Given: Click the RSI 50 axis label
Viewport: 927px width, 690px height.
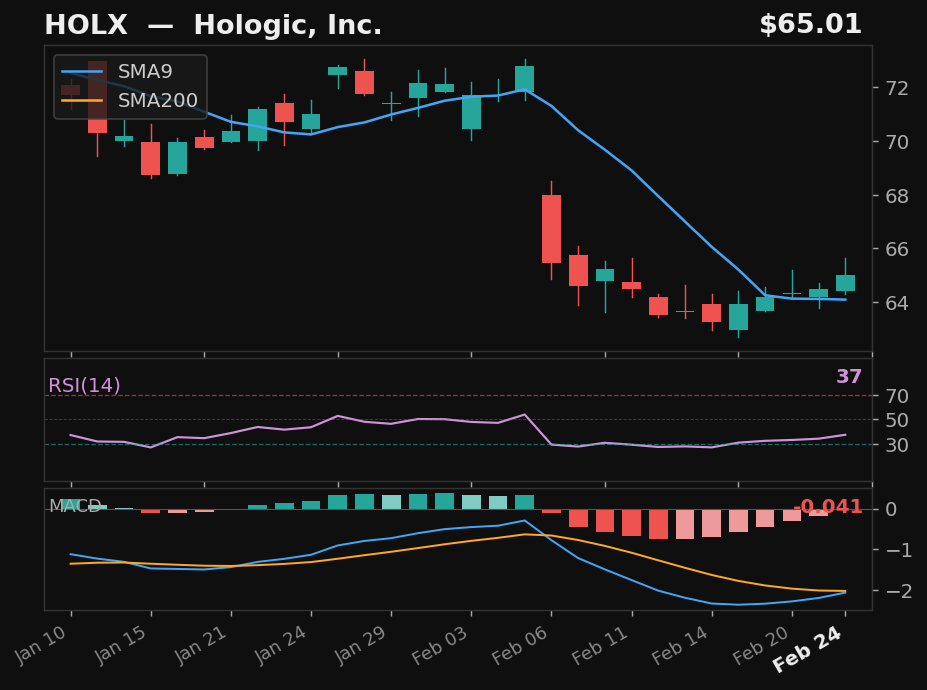Looking at the screenshot, I should coord(896,420).
